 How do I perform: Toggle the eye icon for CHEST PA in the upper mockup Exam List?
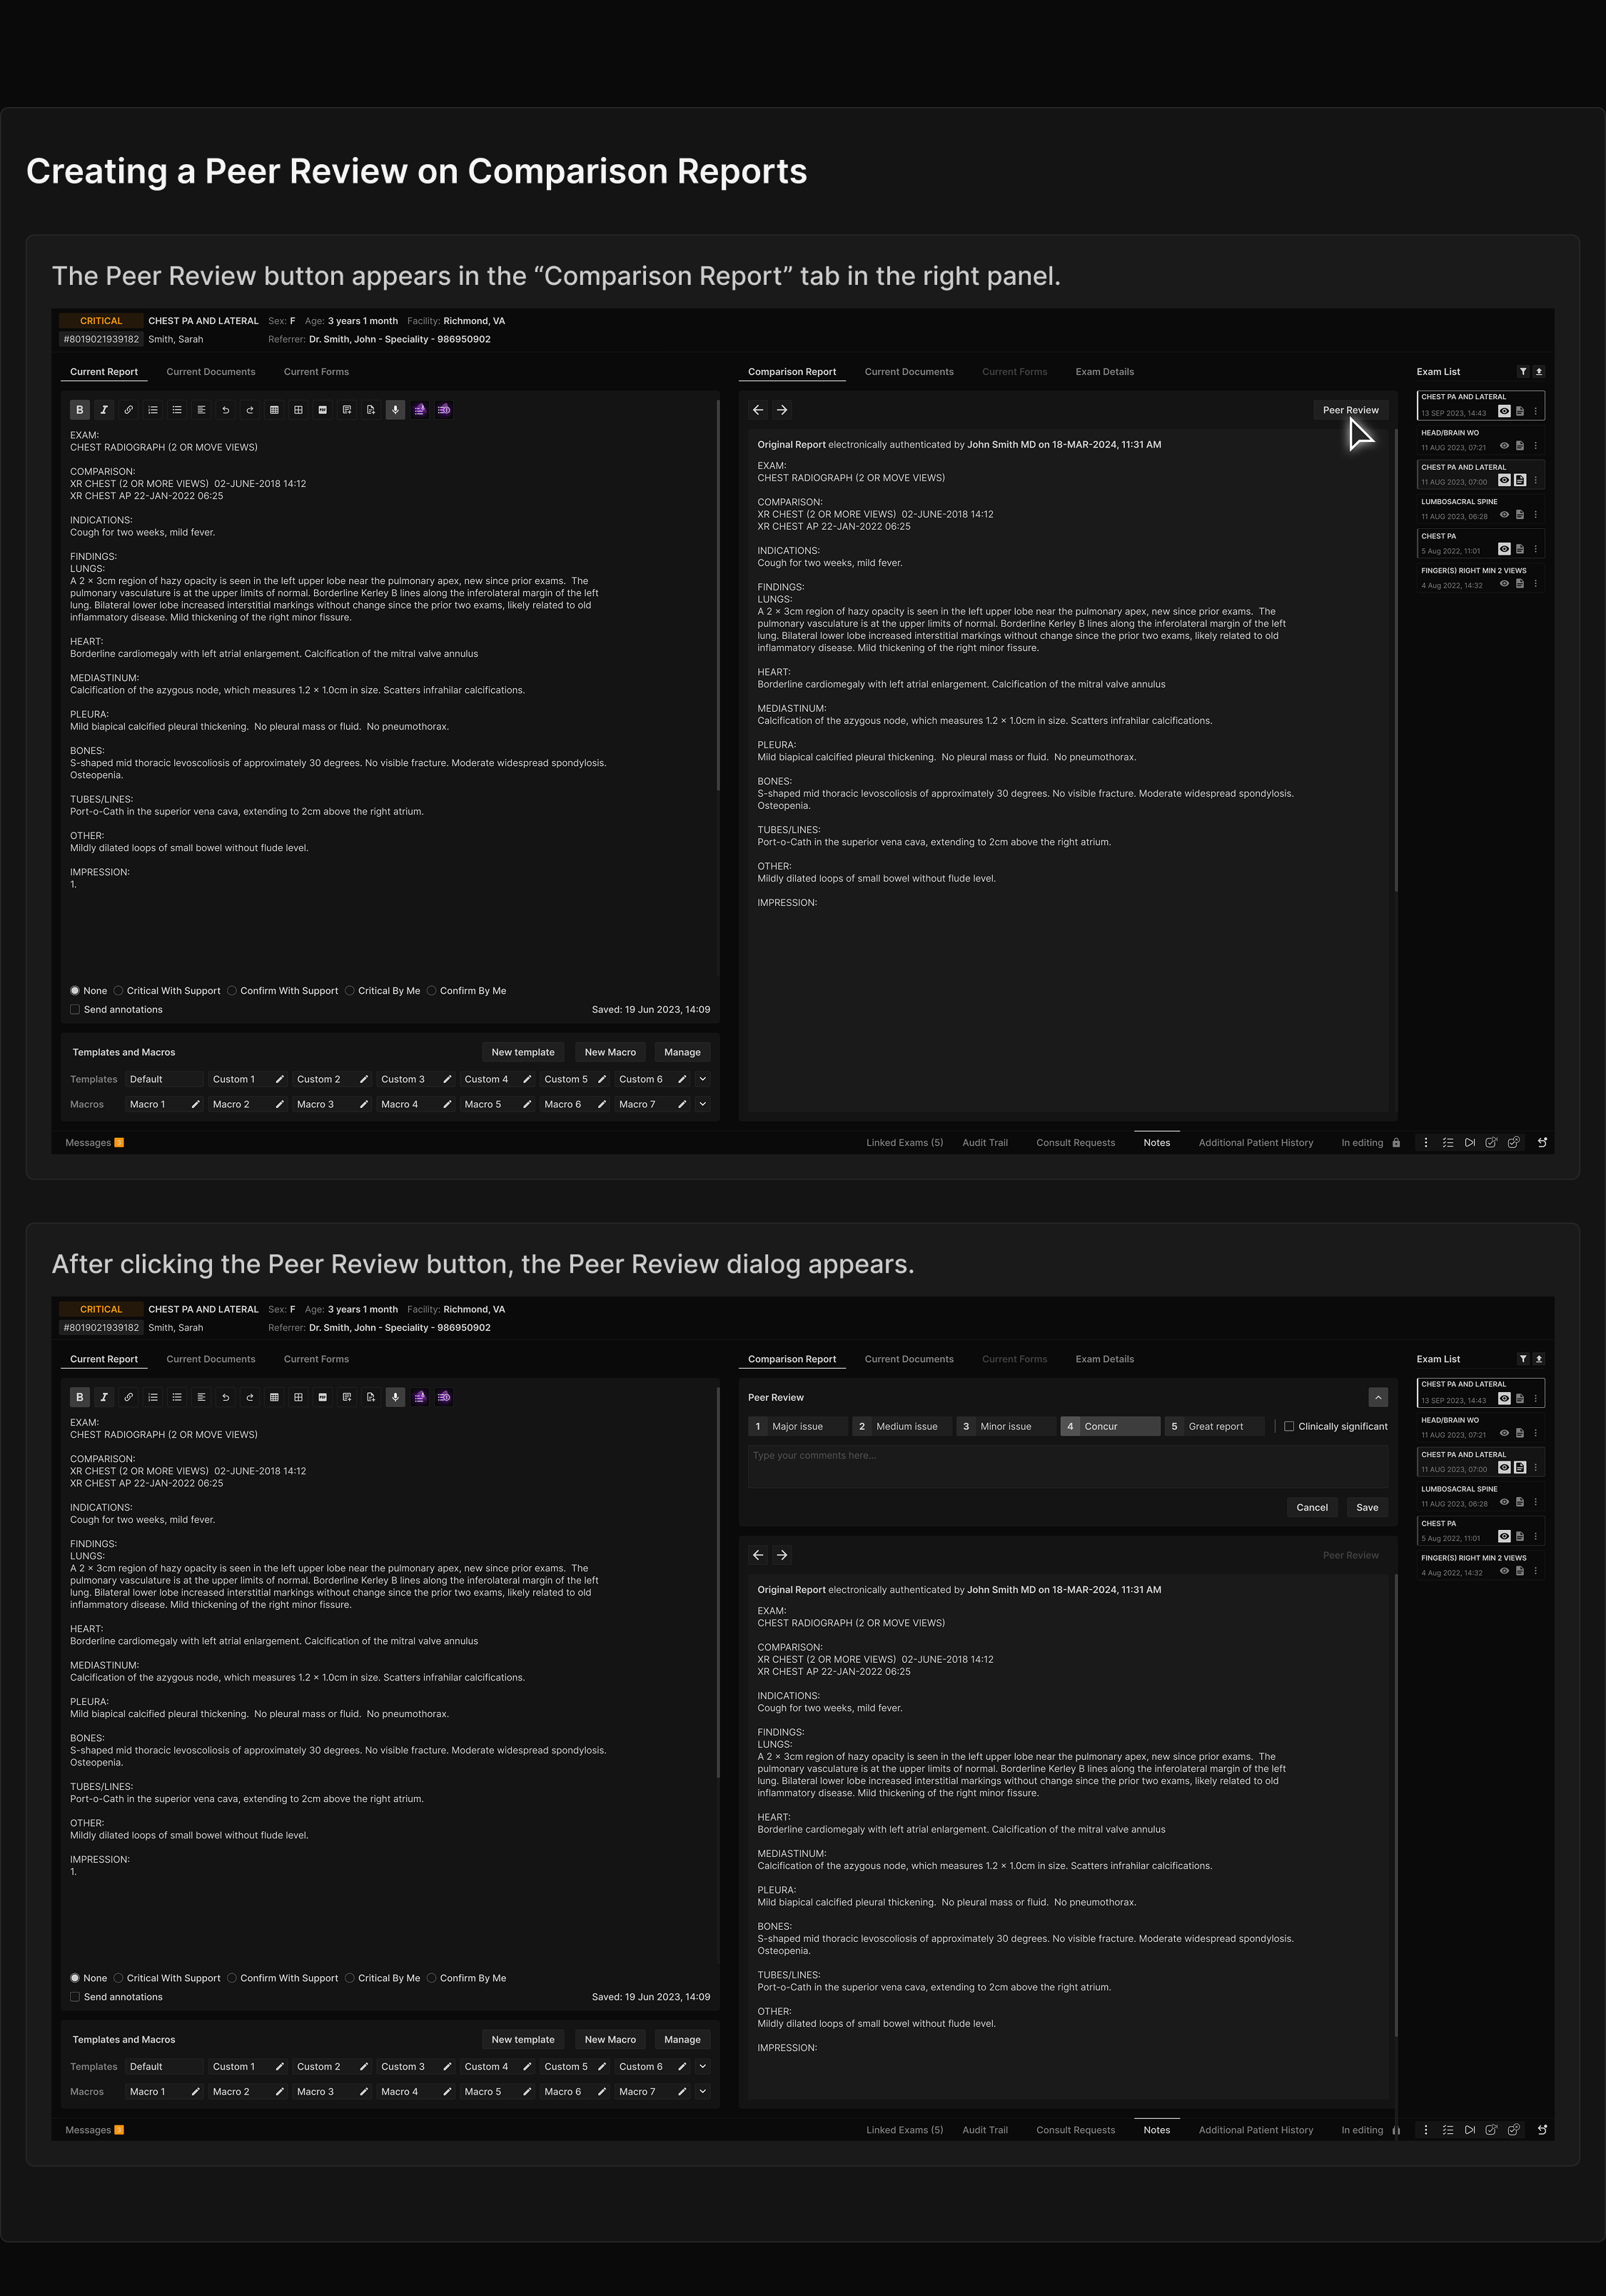(x=1504, y=549)
